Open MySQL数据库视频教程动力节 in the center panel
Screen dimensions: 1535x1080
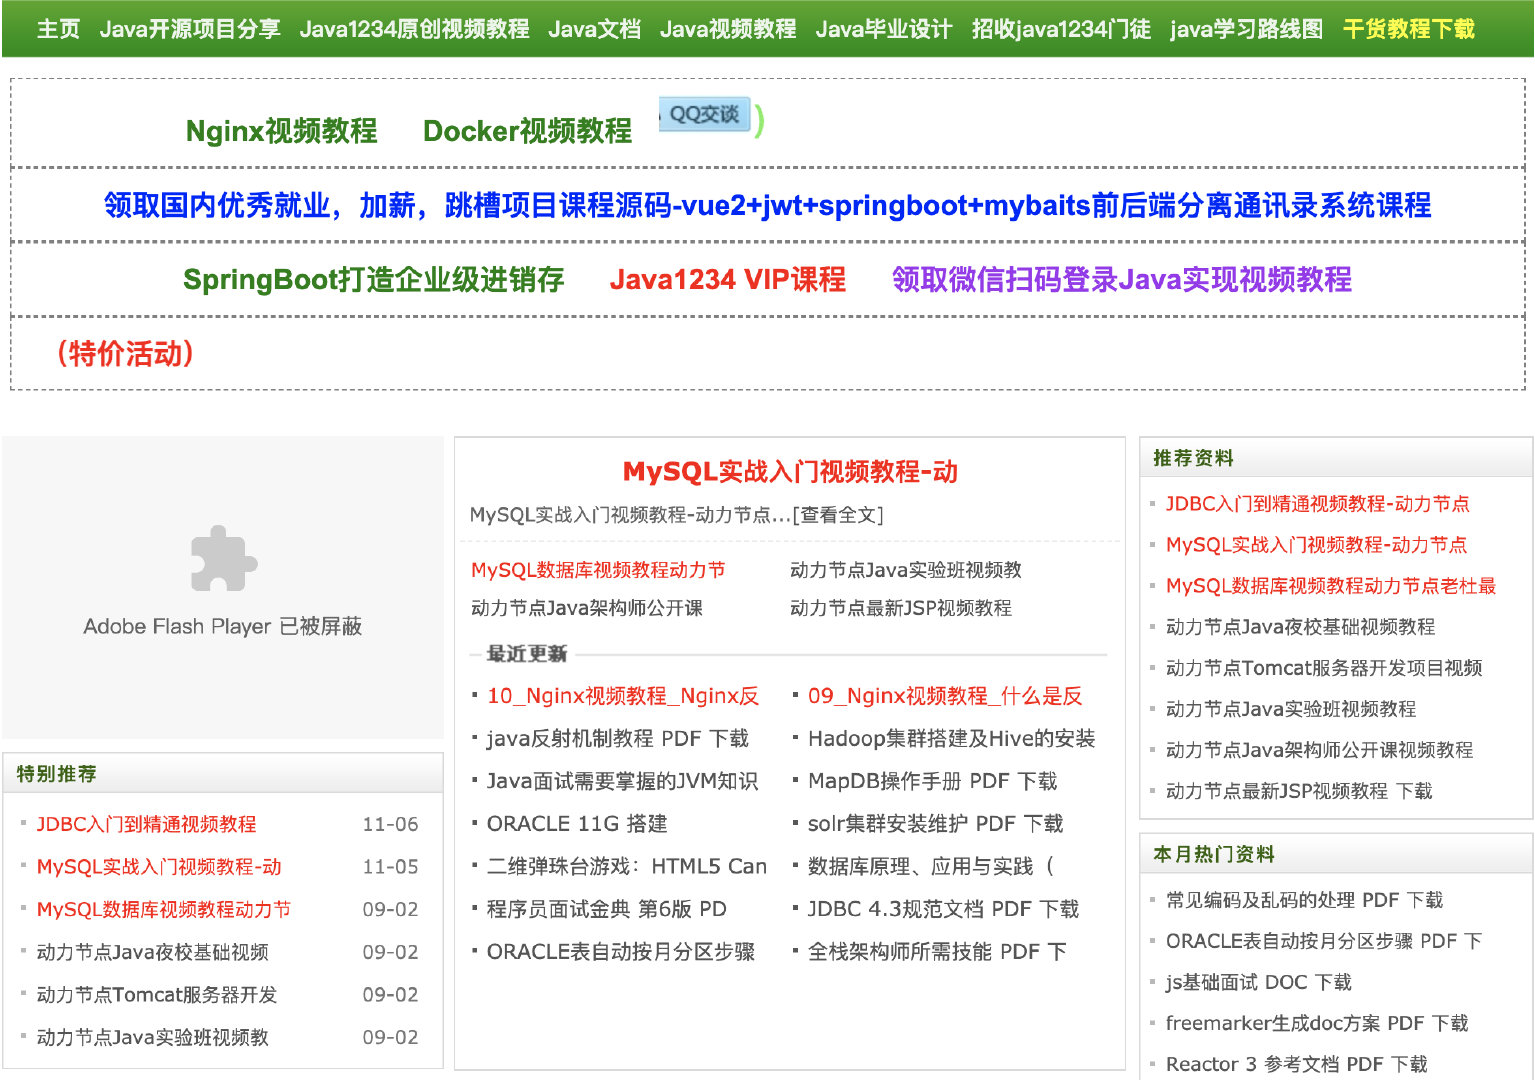[598, 570]
